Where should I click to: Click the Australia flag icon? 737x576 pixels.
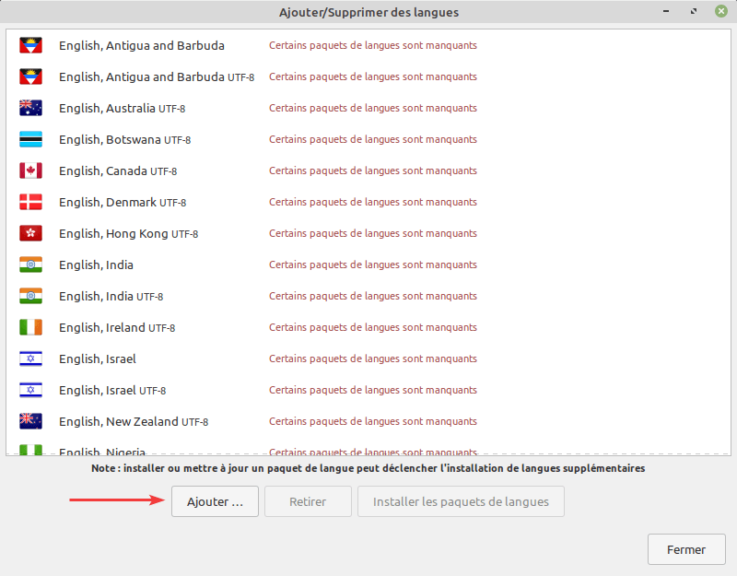[31, 108]
